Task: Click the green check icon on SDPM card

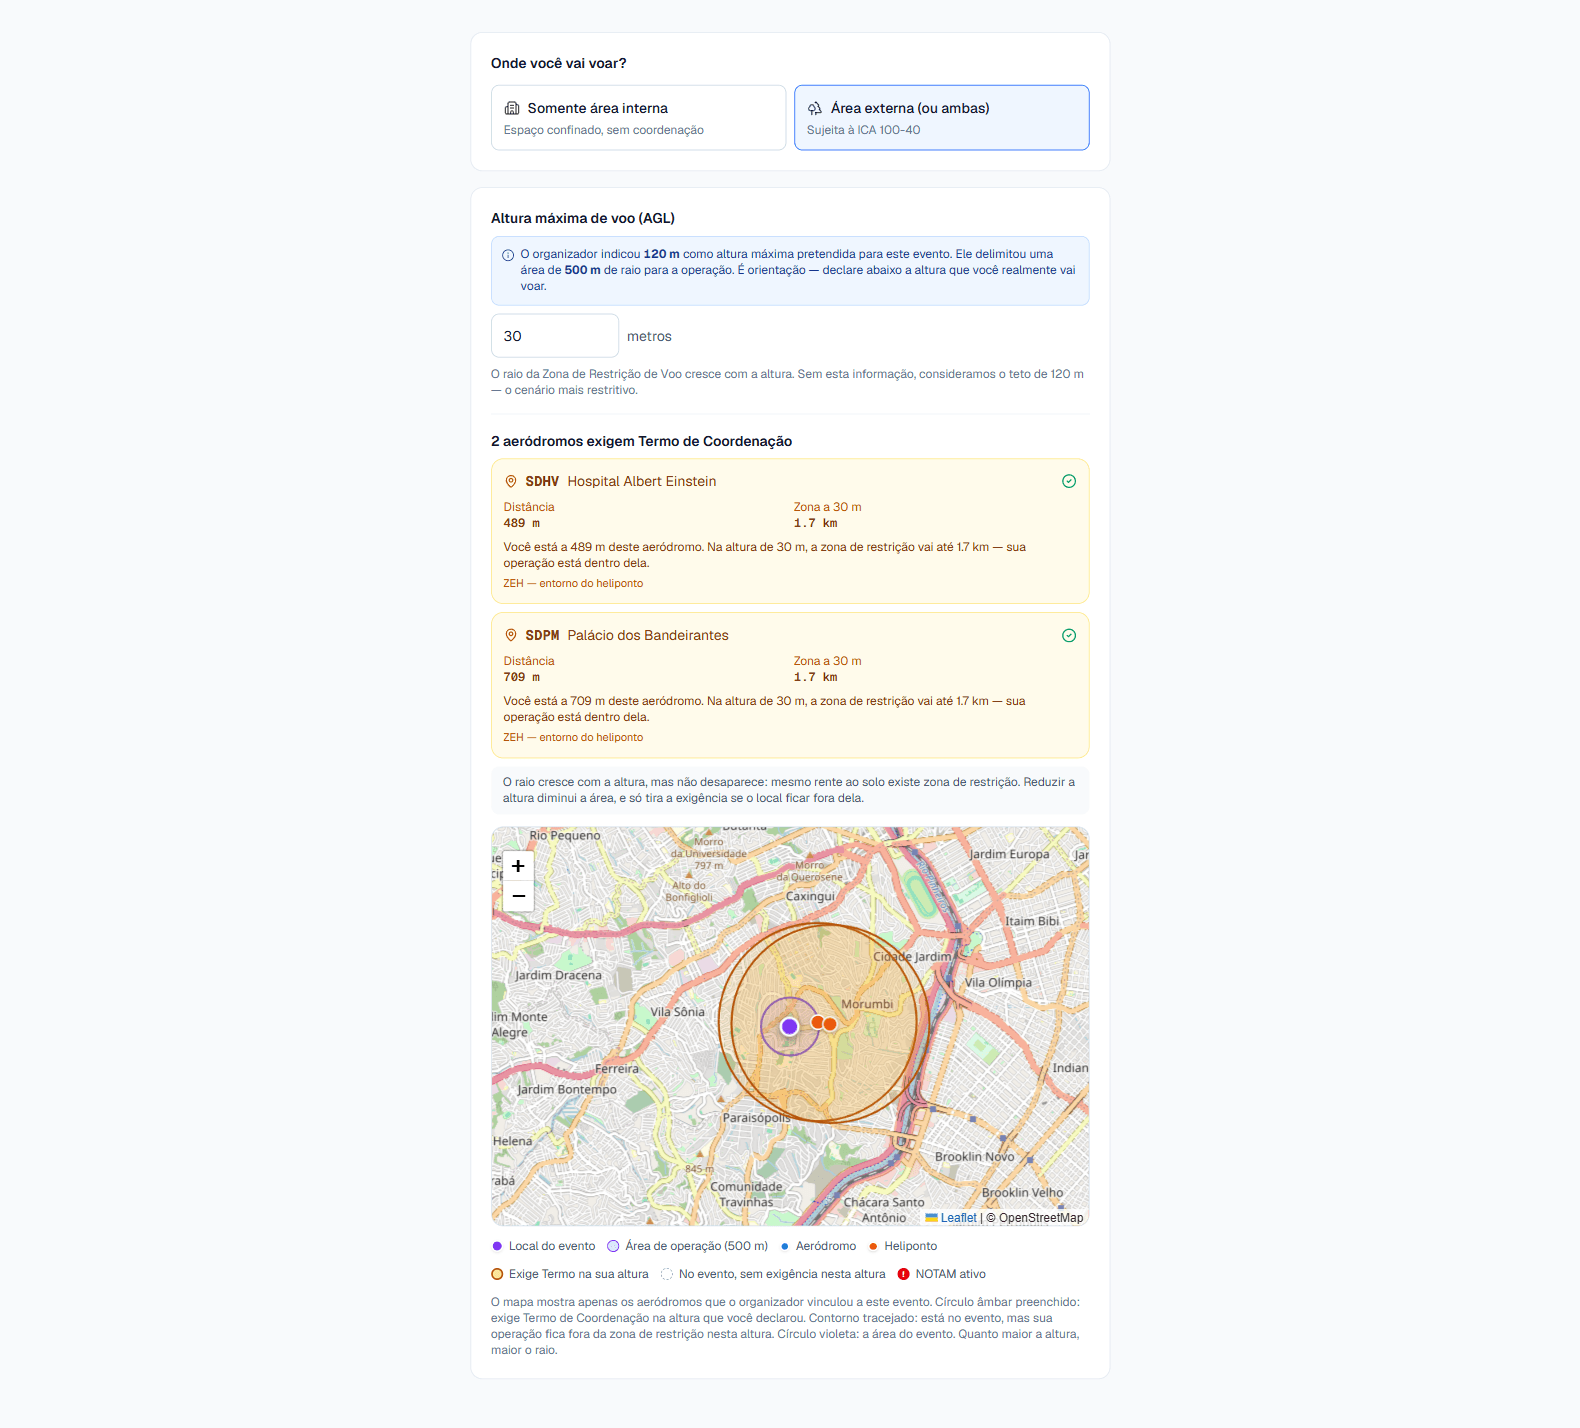Action: pos(1069,635)
